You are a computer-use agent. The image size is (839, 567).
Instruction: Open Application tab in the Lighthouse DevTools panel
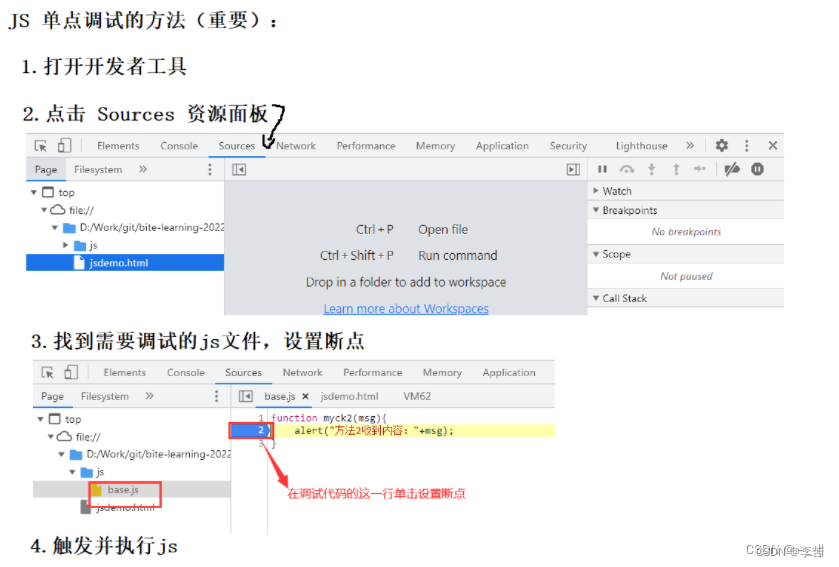[502, 145]
